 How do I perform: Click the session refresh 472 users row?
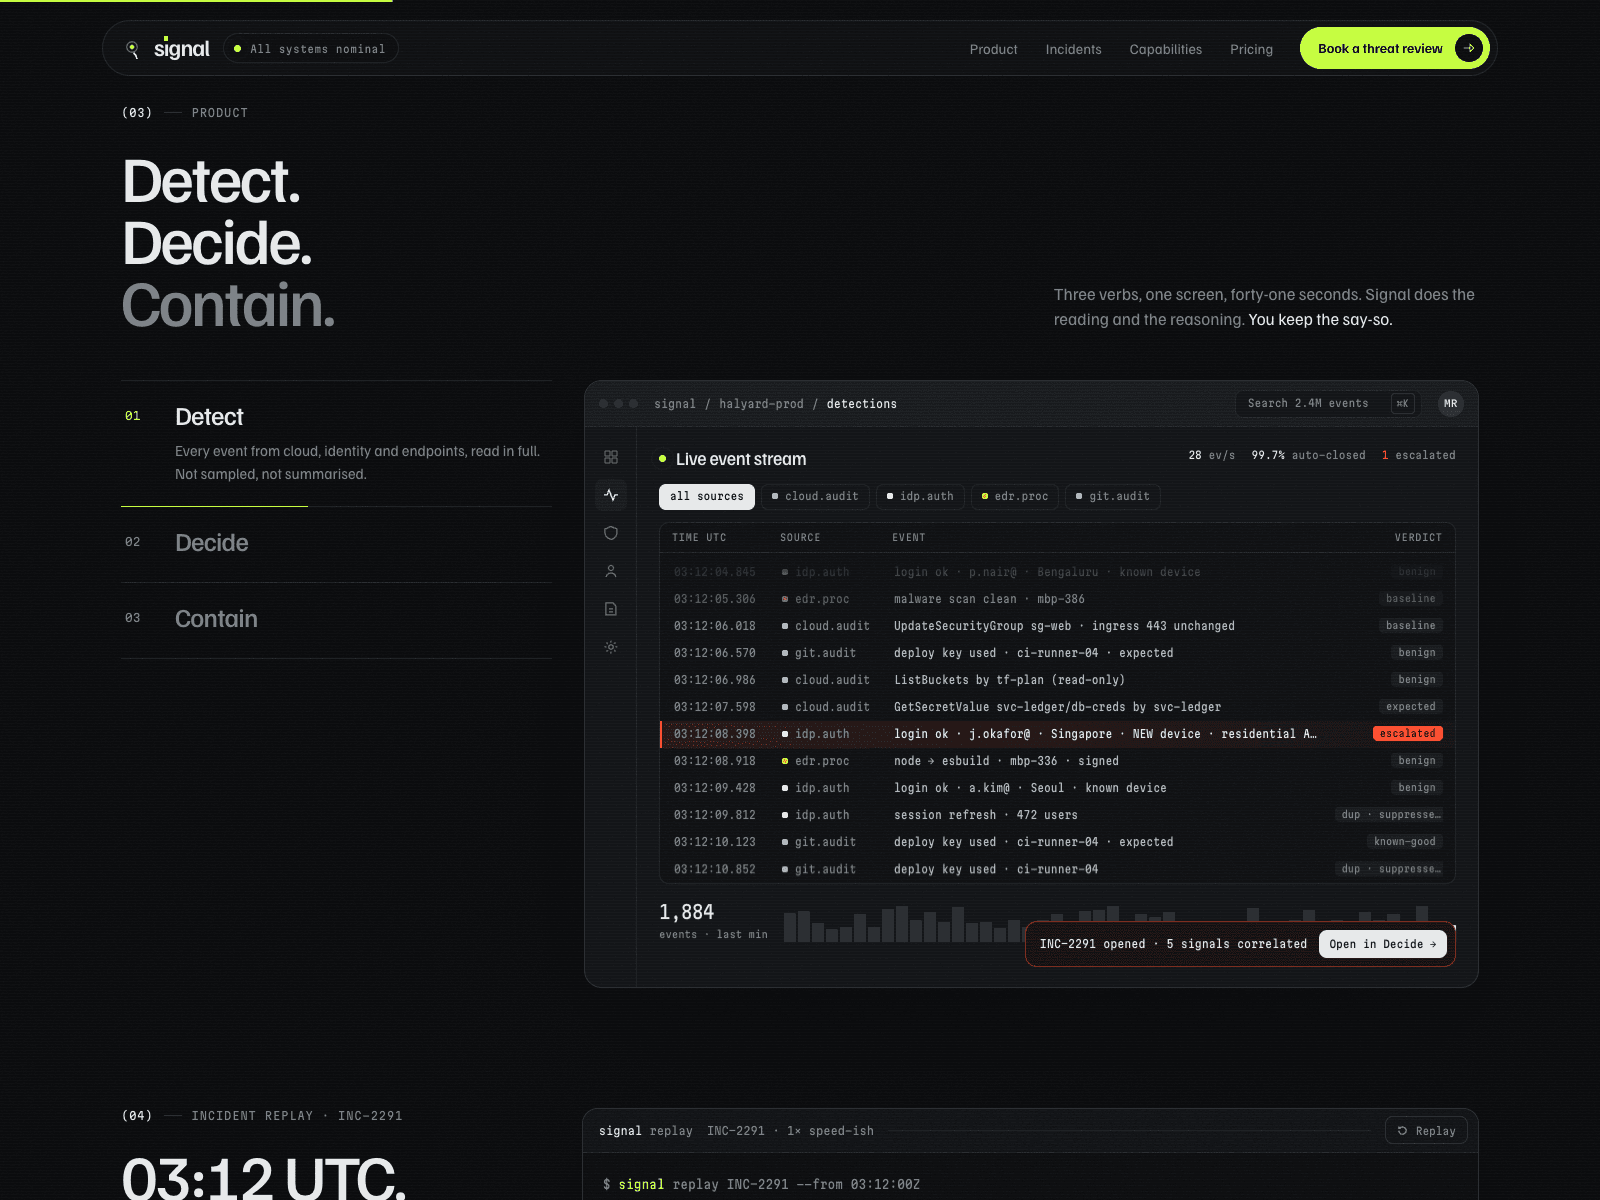[1057, 815]
